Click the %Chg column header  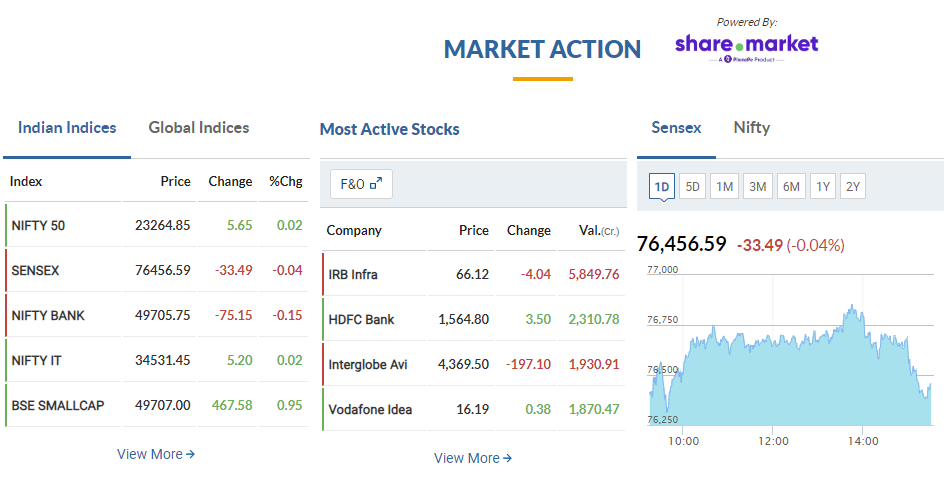tap(286, 182)
